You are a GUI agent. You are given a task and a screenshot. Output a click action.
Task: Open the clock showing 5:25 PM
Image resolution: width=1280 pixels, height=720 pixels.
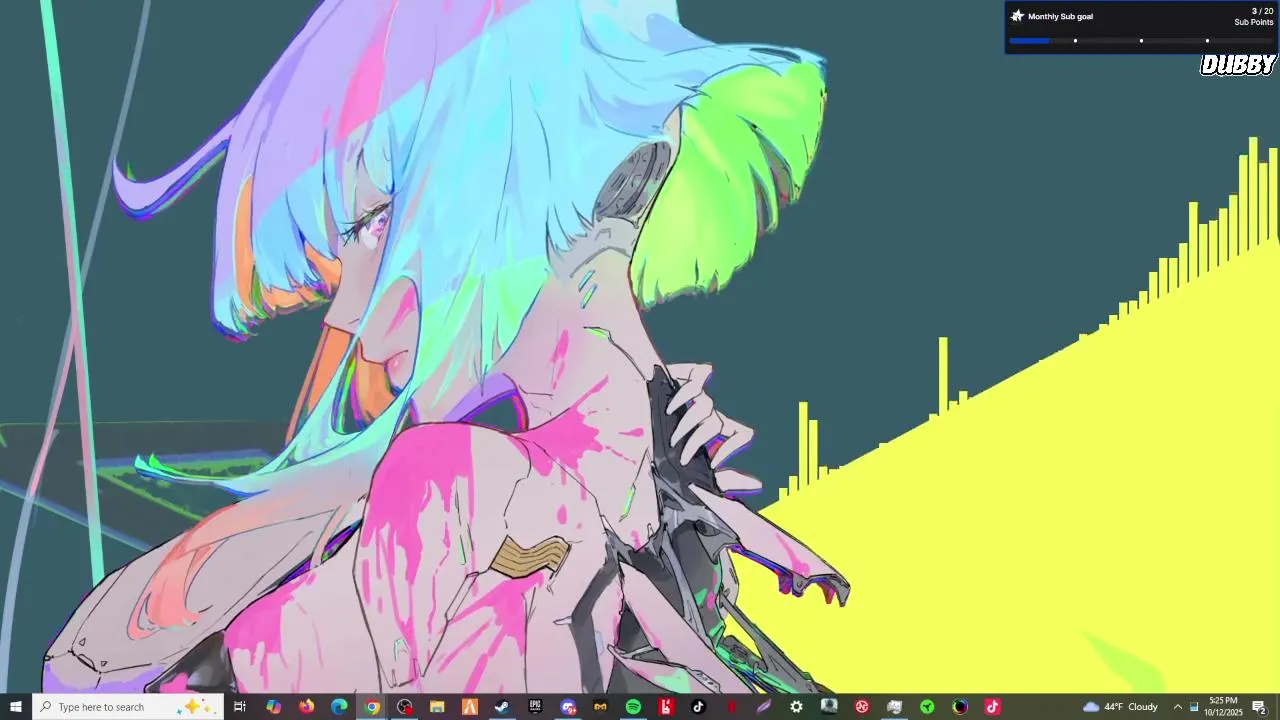pyautogui.click(x=1223, y=707)
